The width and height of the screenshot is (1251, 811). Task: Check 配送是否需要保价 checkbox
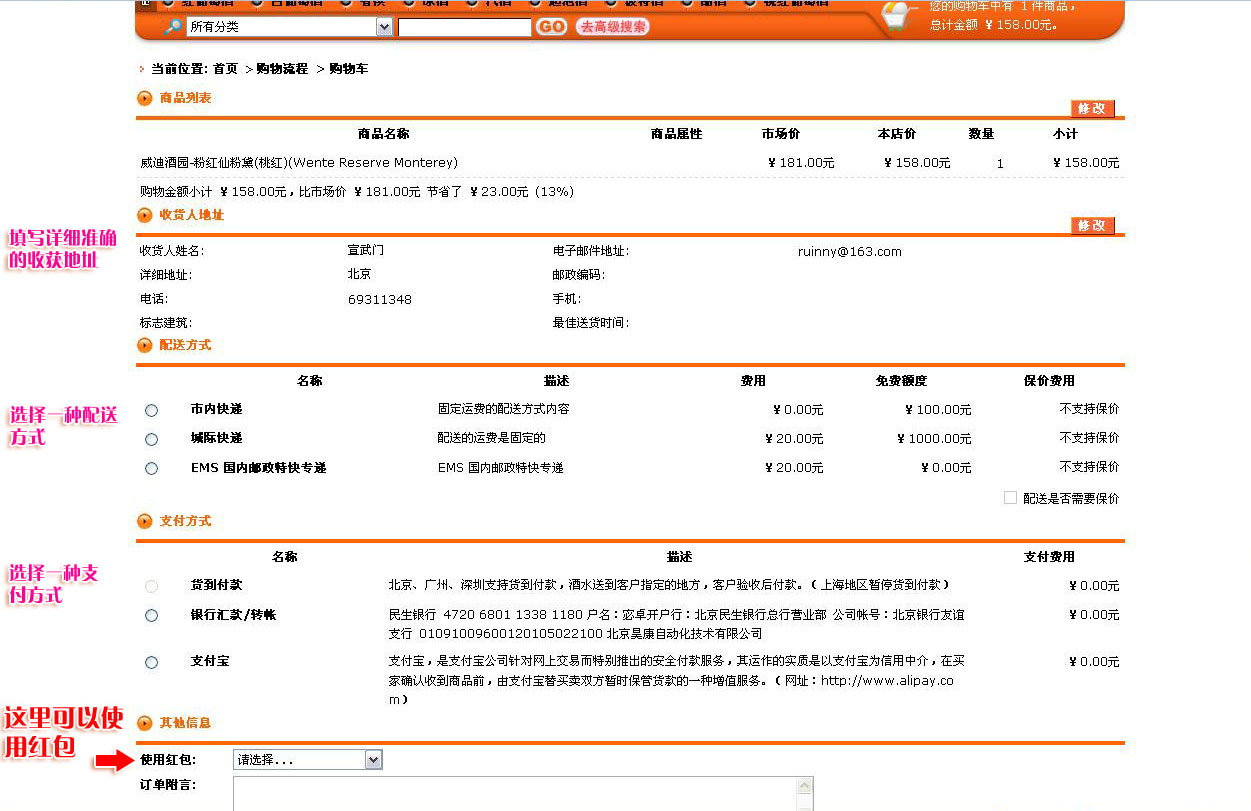point(1010,497)
